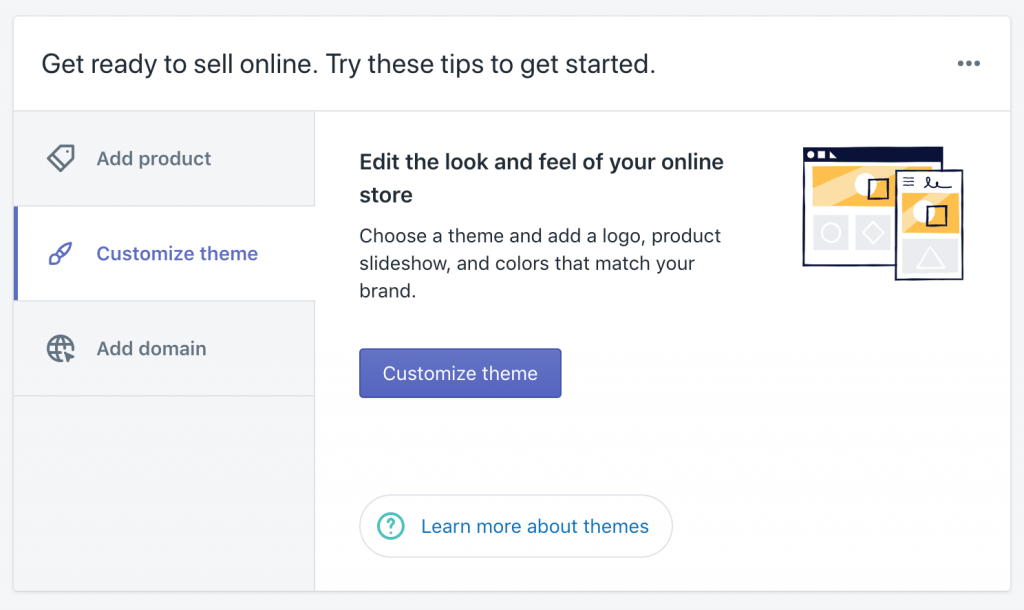Click the triangle placeholder shape in the illustration
Image resolution: width=1024 pixels, height=610 pixels.
(930, 258)
